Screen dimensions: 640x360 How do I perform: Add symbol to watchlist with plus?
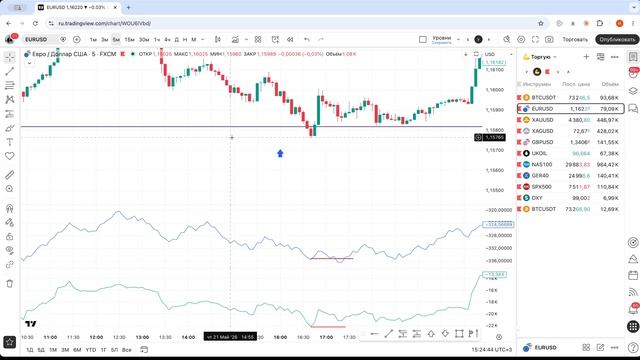point(587,57)
